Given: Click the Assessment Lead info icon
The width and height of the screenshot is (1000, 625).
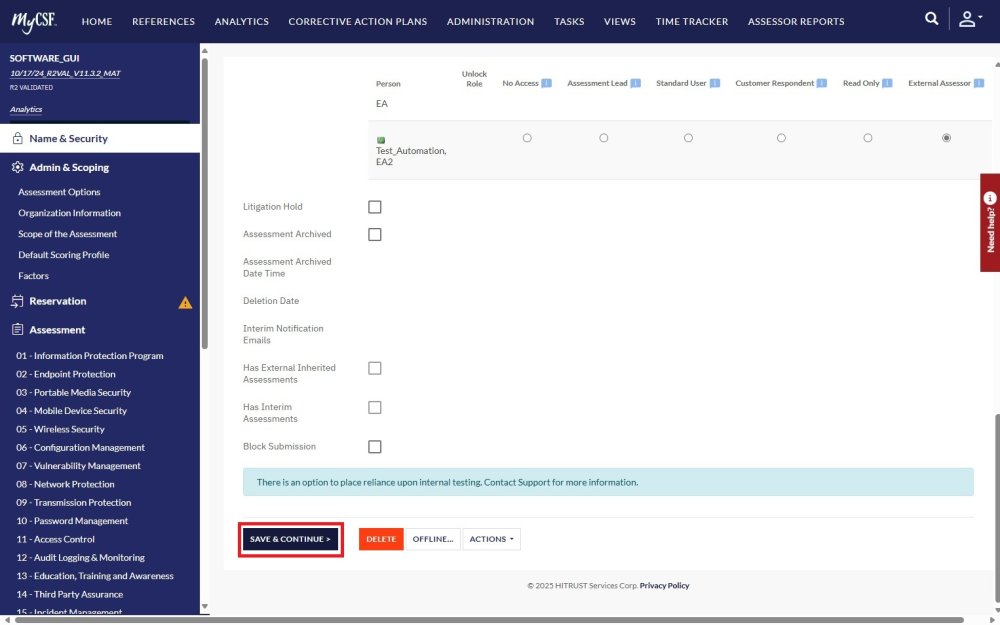Looking at the screenshot, I should tap(635, 83).
